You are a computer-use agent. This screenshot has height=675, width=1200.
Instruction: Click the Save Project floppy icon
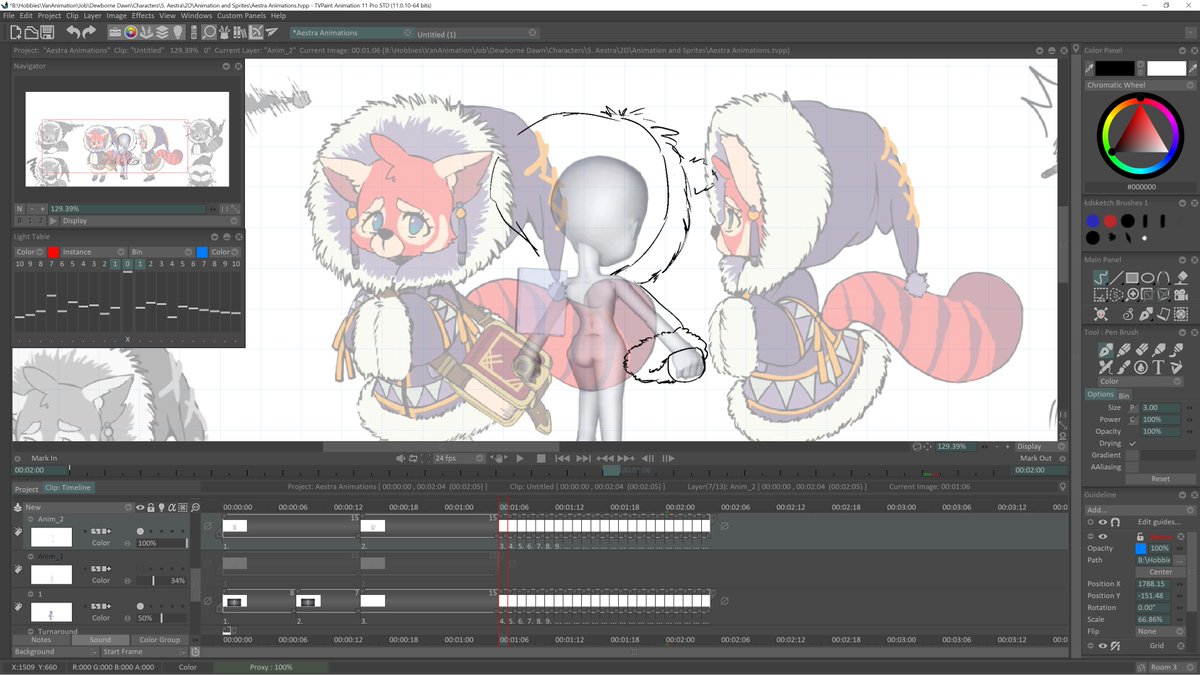pyautogui.click(x=47, y=33)
